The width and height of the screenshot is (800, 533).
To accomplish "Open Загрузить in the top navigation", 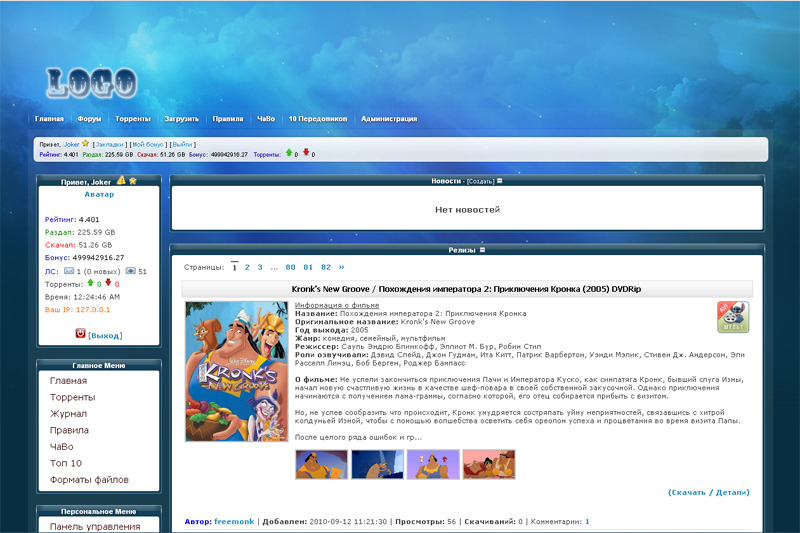I will [182, 119].
